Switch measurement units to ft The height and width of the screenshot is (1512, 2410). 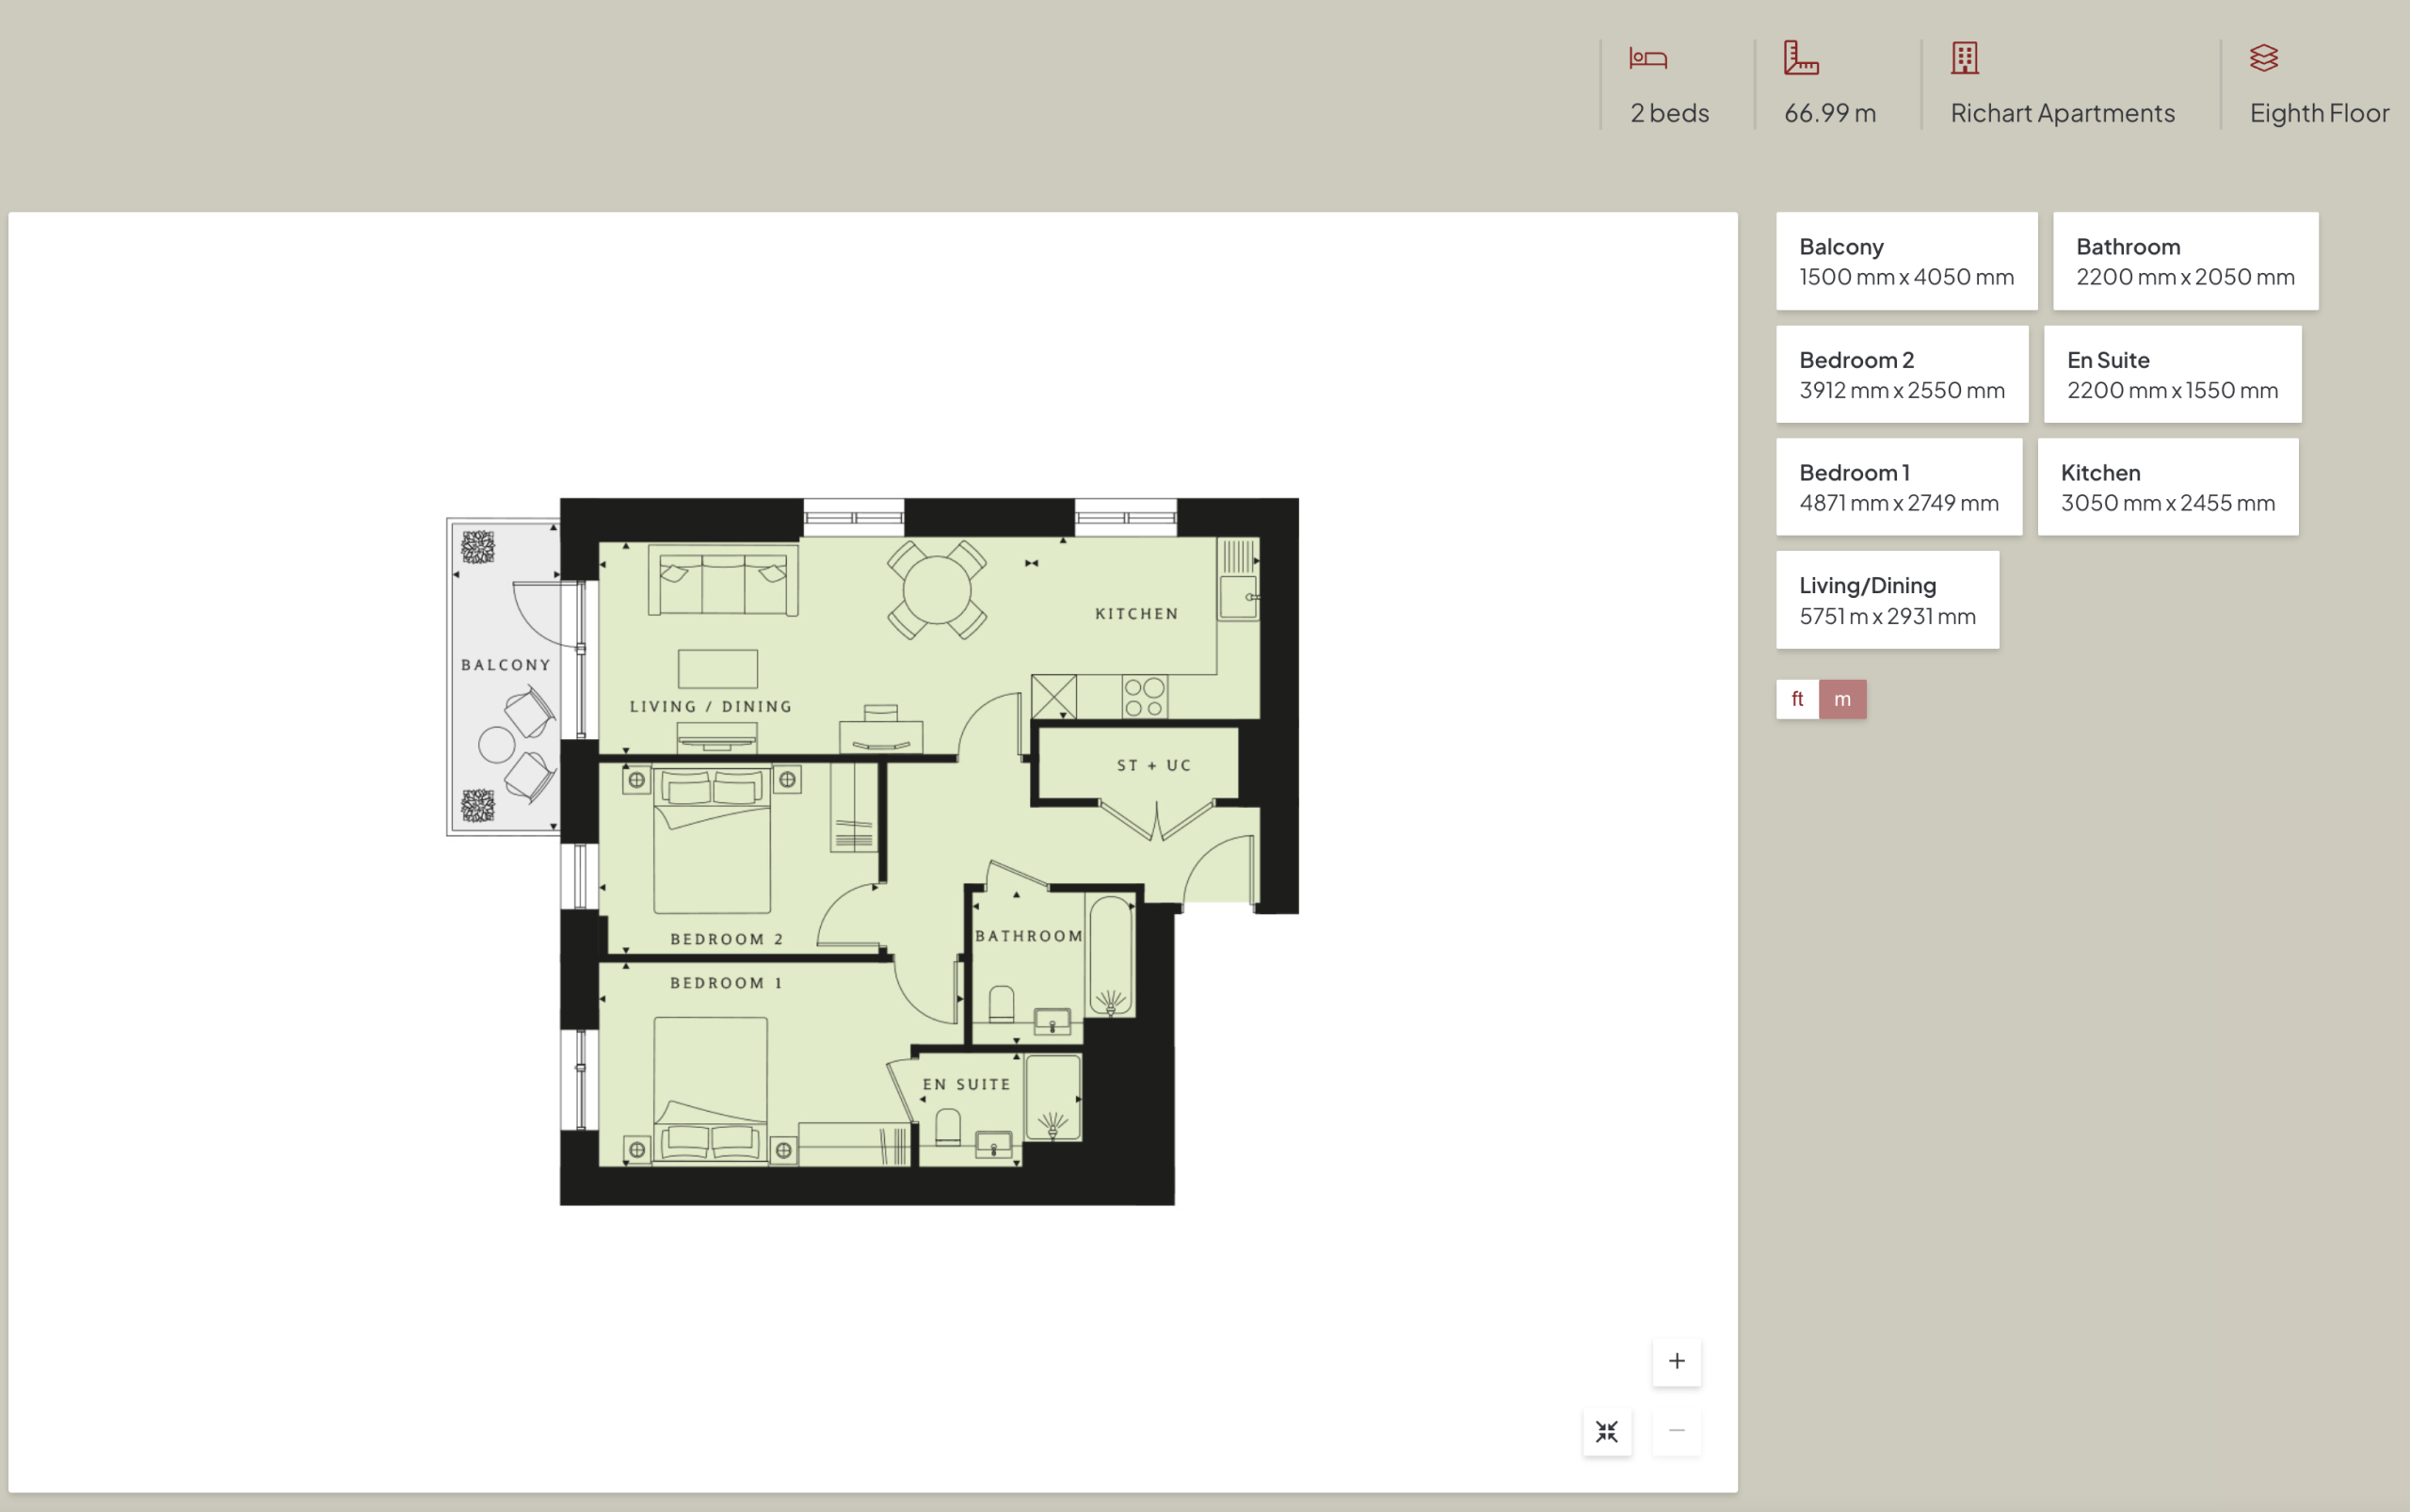click(x=1797, y=699)
